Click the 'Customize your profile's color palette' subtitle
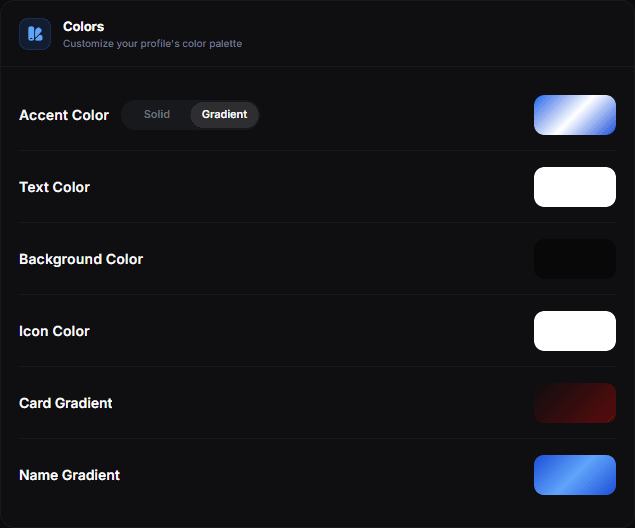The width and height of the screenshot is (635, 528). (x=152, y=44)
